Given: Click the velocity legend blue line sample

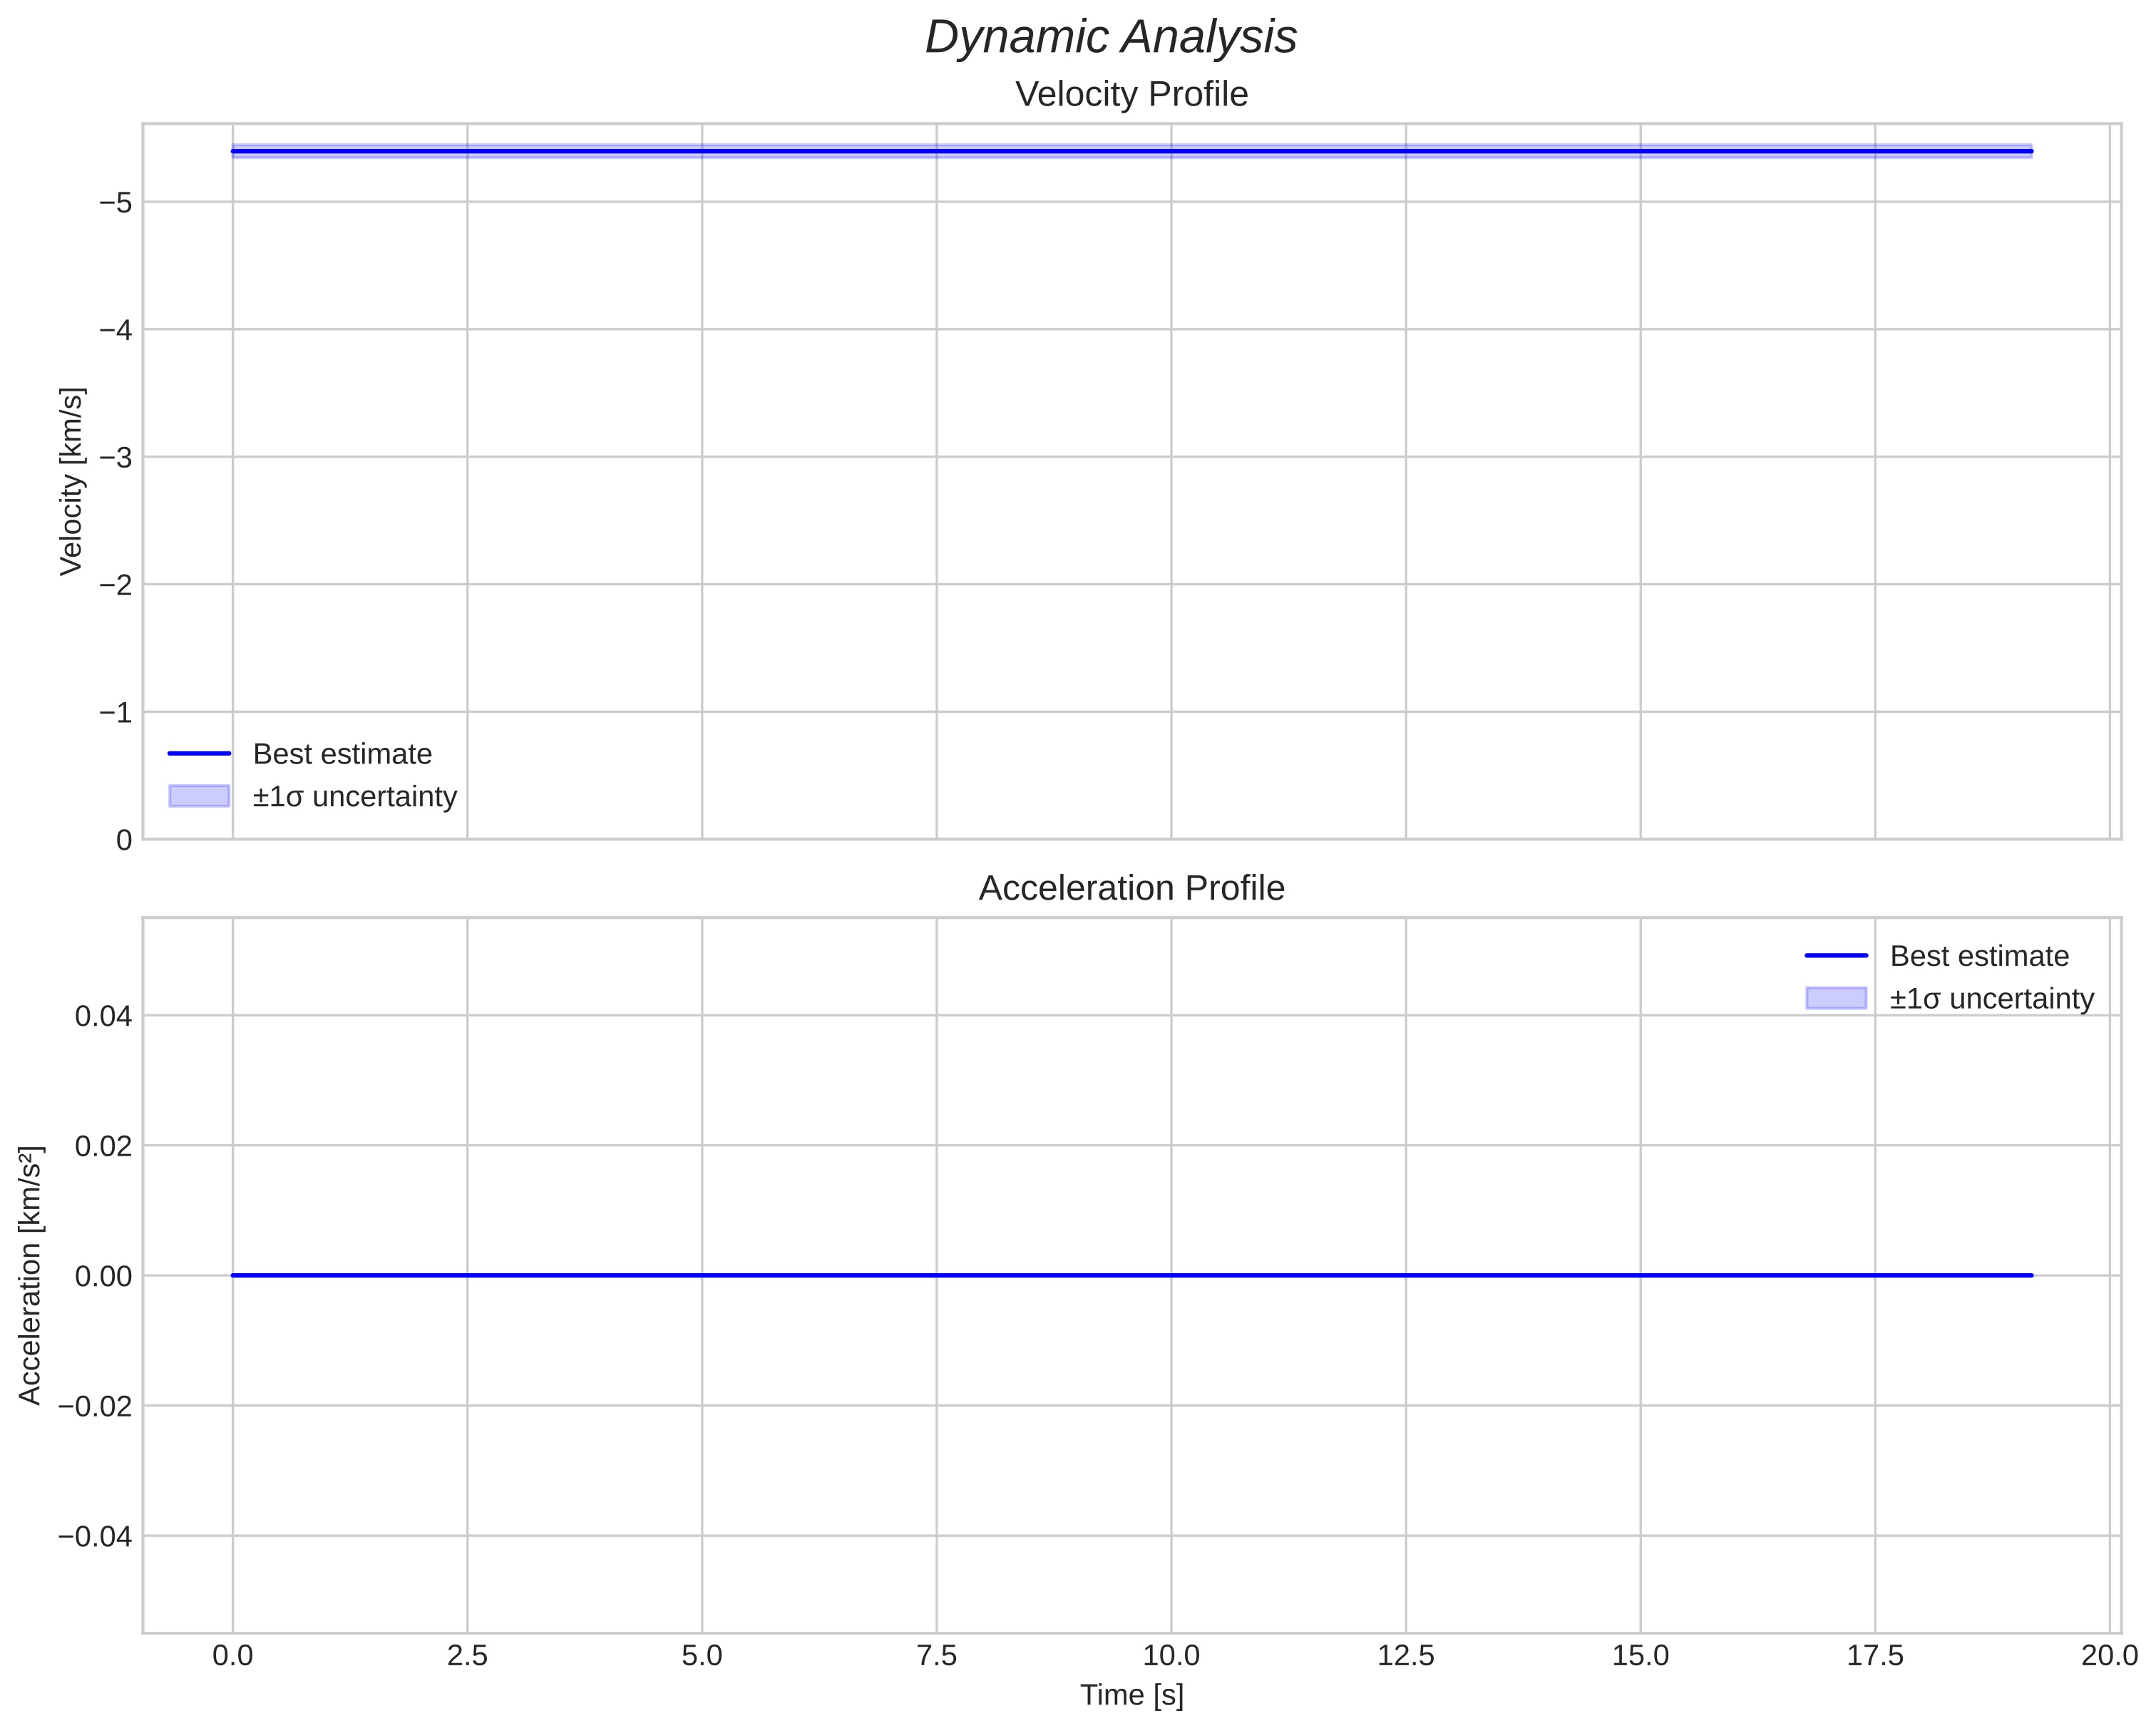Looking at the screenshot, I should 199,754.
